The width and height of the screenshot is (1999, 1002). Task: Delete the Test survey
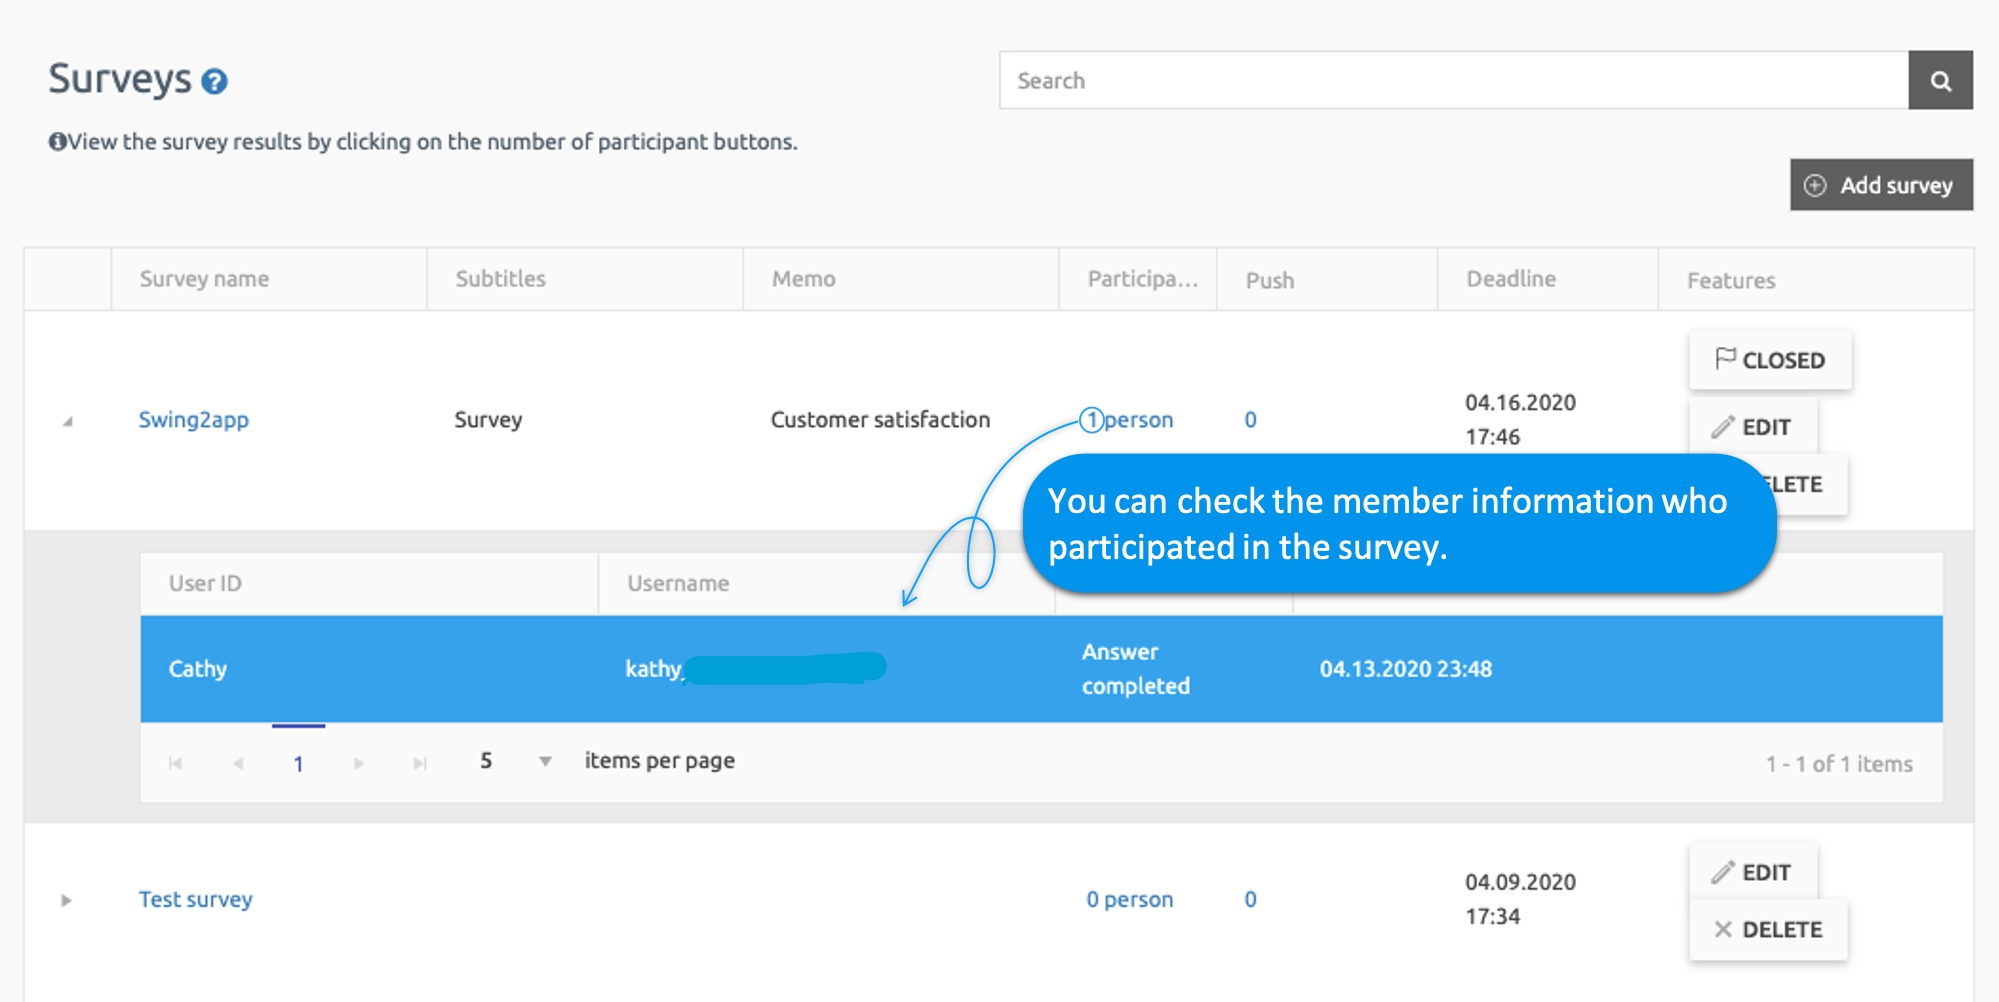[1768, 930]
